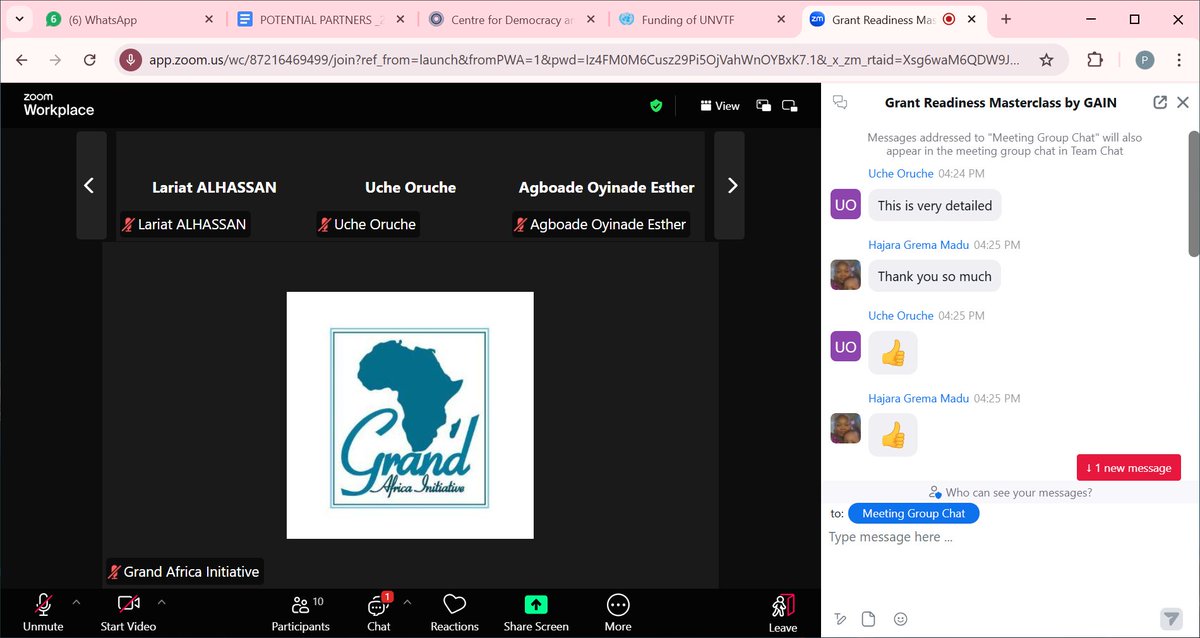Open the More options menu
Image resolution: width=1200 pixels, height=638 pixels.
point(618,611)
